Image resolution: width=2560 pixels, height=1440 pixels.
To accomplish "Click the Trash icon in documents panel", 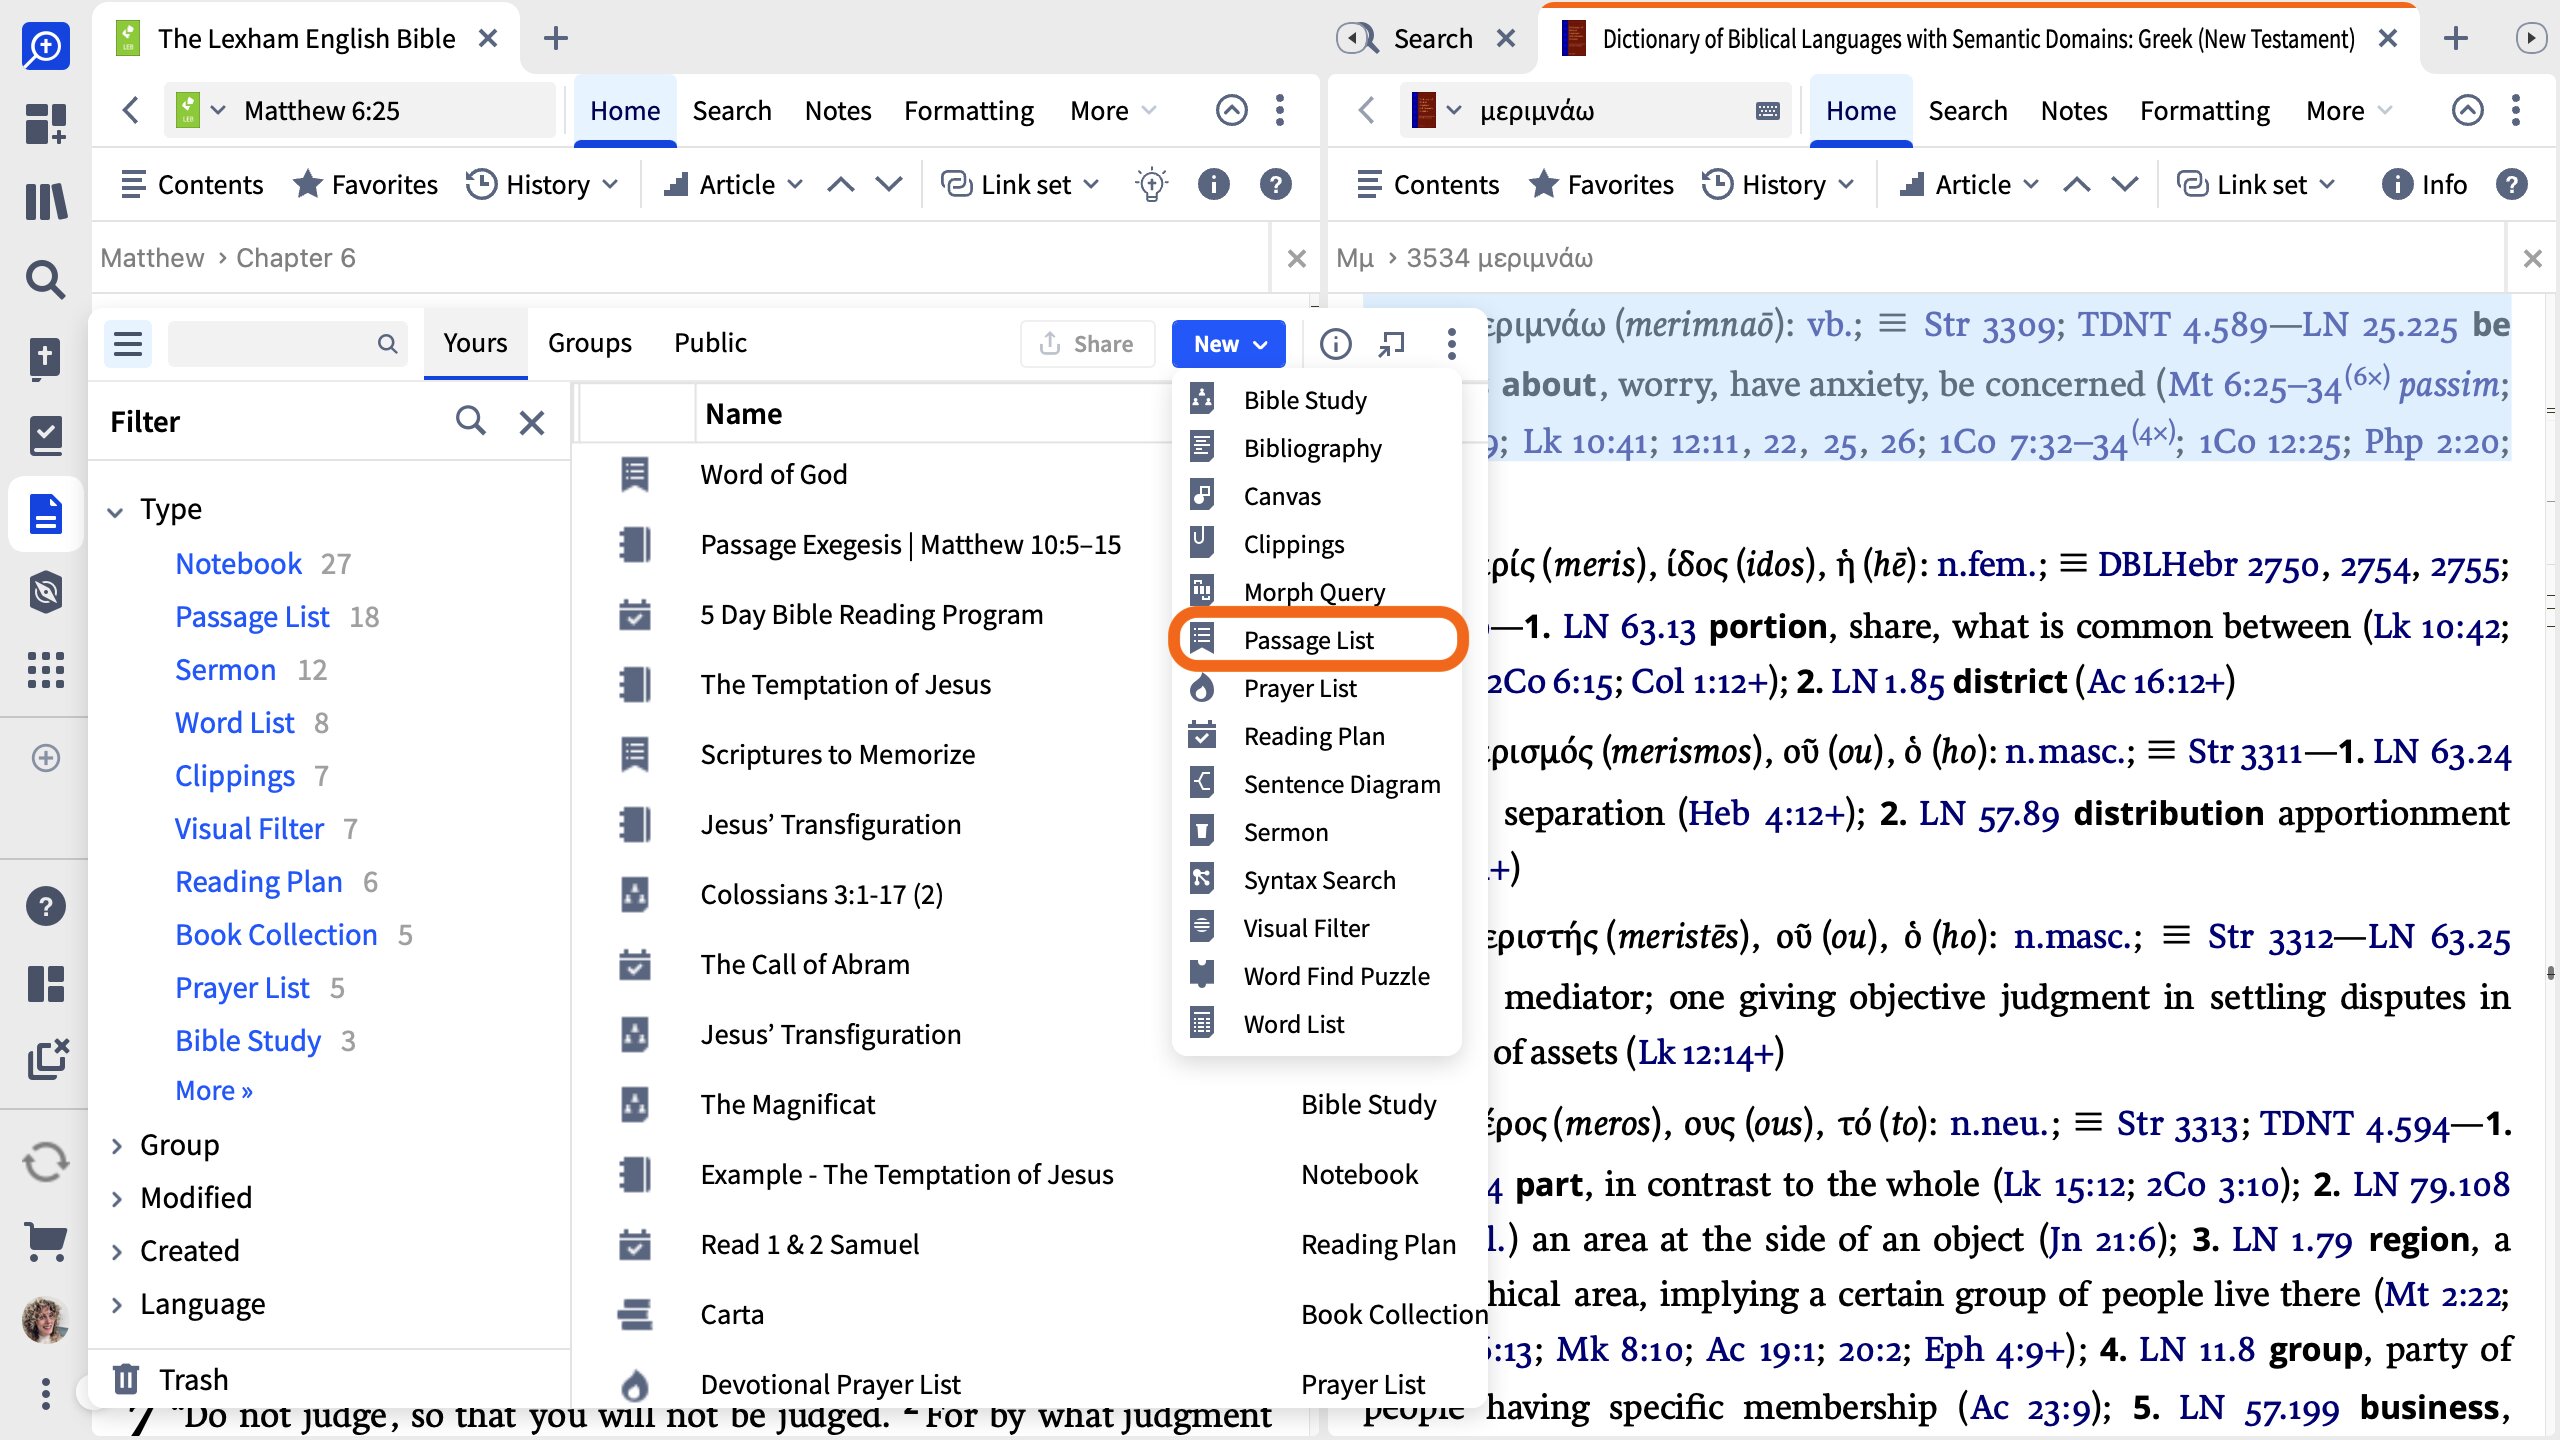I will (x=126, y=1379).
